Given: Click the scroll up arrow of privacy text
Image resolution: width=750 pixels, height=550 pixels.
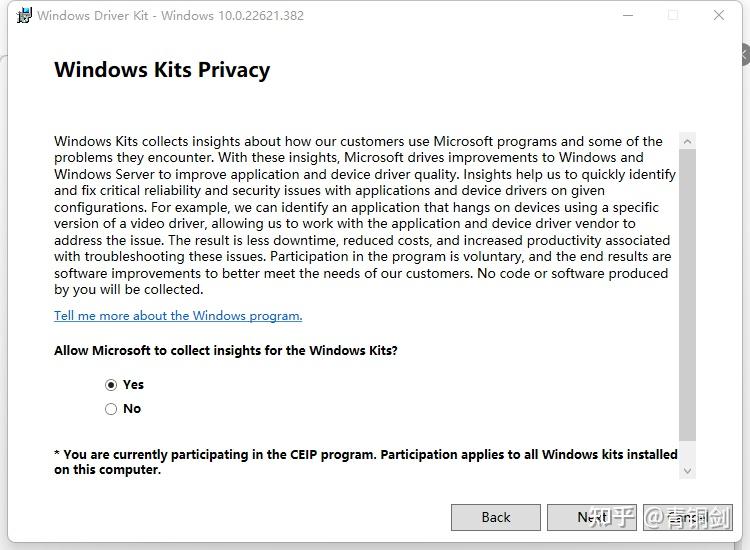Looking at the screenshot, I should (x=687, y=141).
